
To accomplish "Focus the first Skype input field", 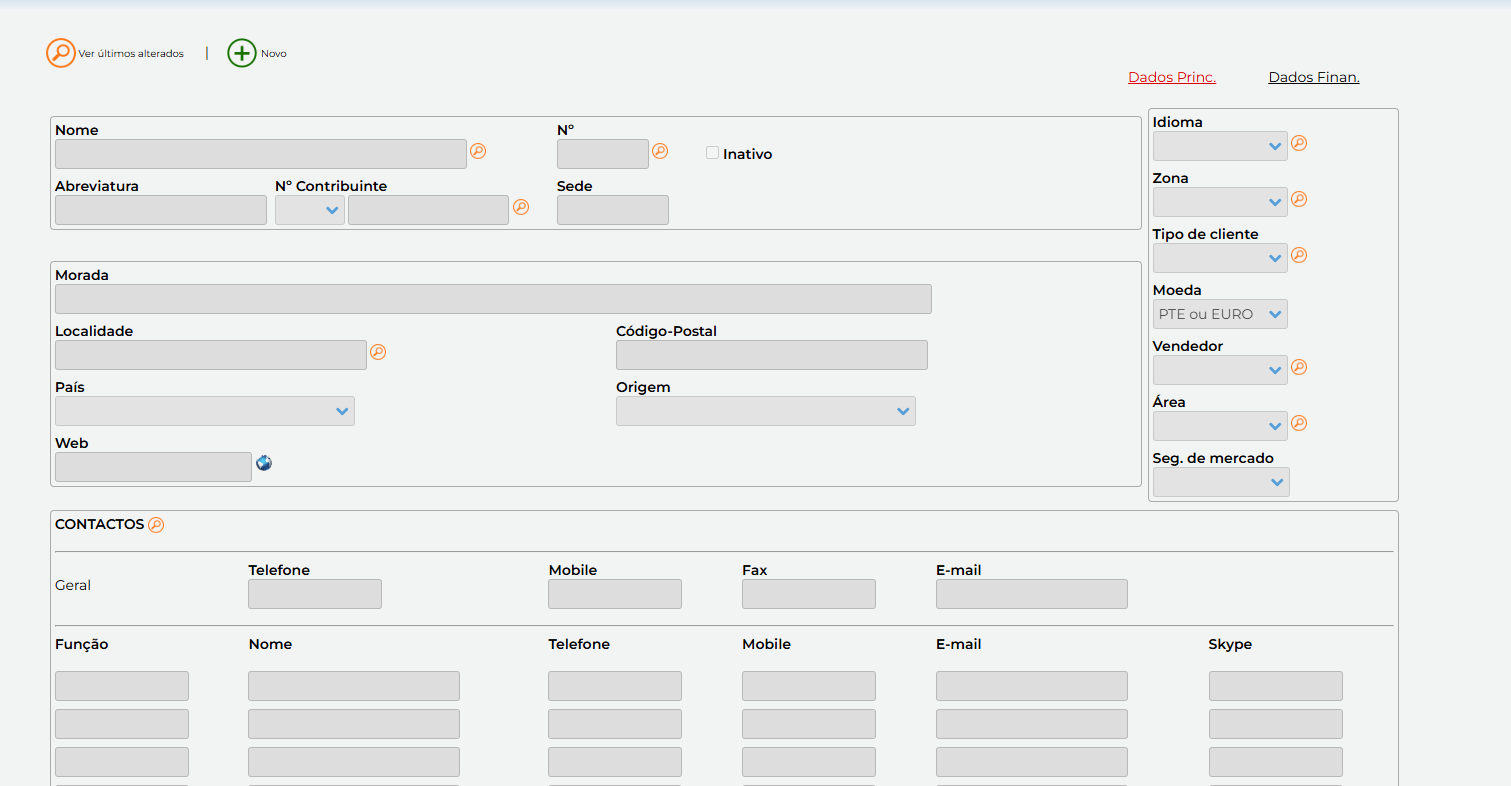I will (x=1276, y=686).
